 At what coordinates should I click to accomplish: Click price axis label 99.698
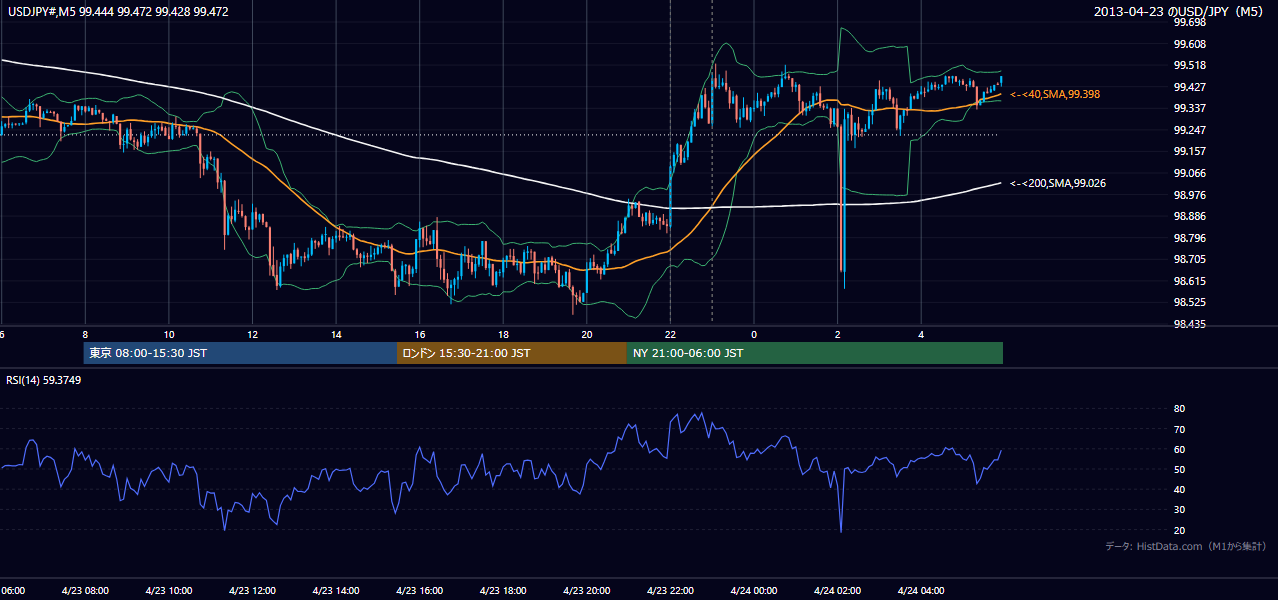pyautogui.click(x=1189, y=22)
